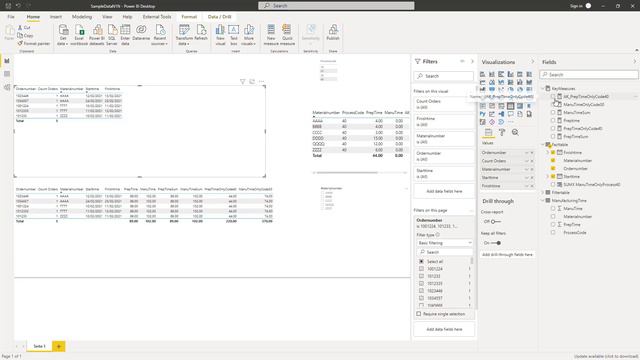The width and height of the screenshot is (640, 360).
Task: Cut the selected item
Action: click(x=24, y=27)
